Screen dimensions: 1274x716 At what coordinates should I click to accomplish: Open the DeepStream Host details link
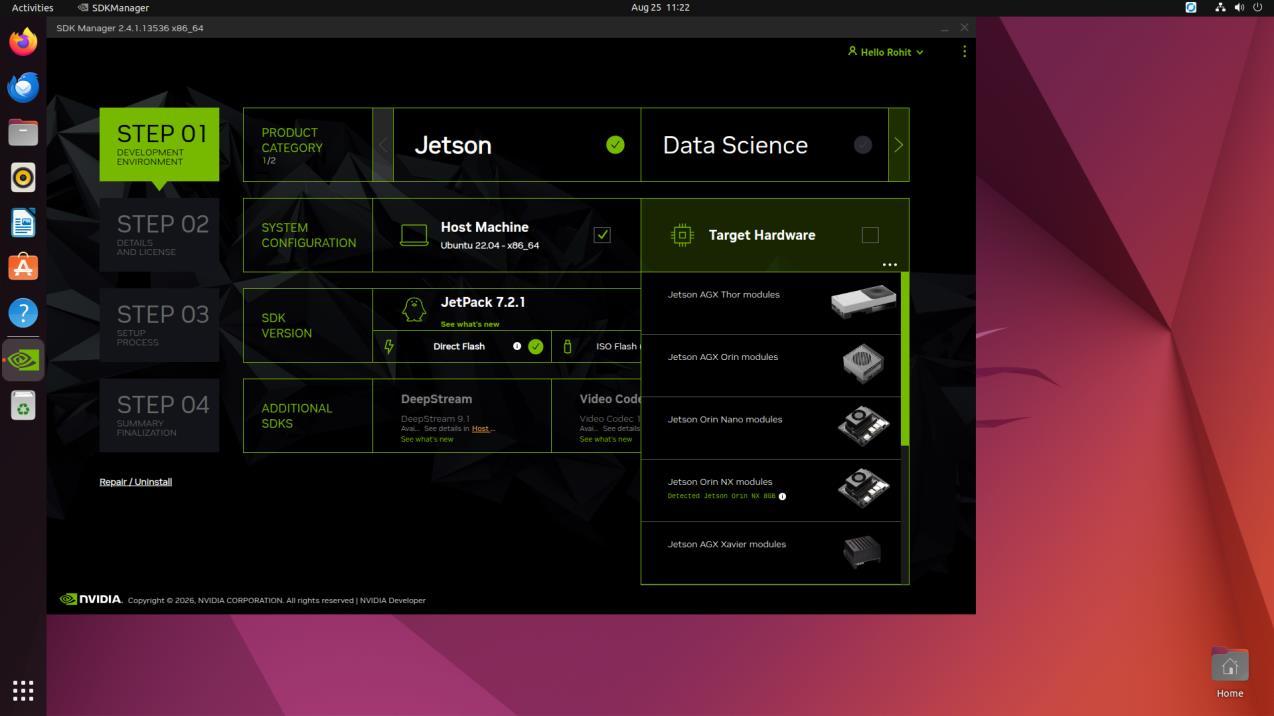click(x=482, y=429)
